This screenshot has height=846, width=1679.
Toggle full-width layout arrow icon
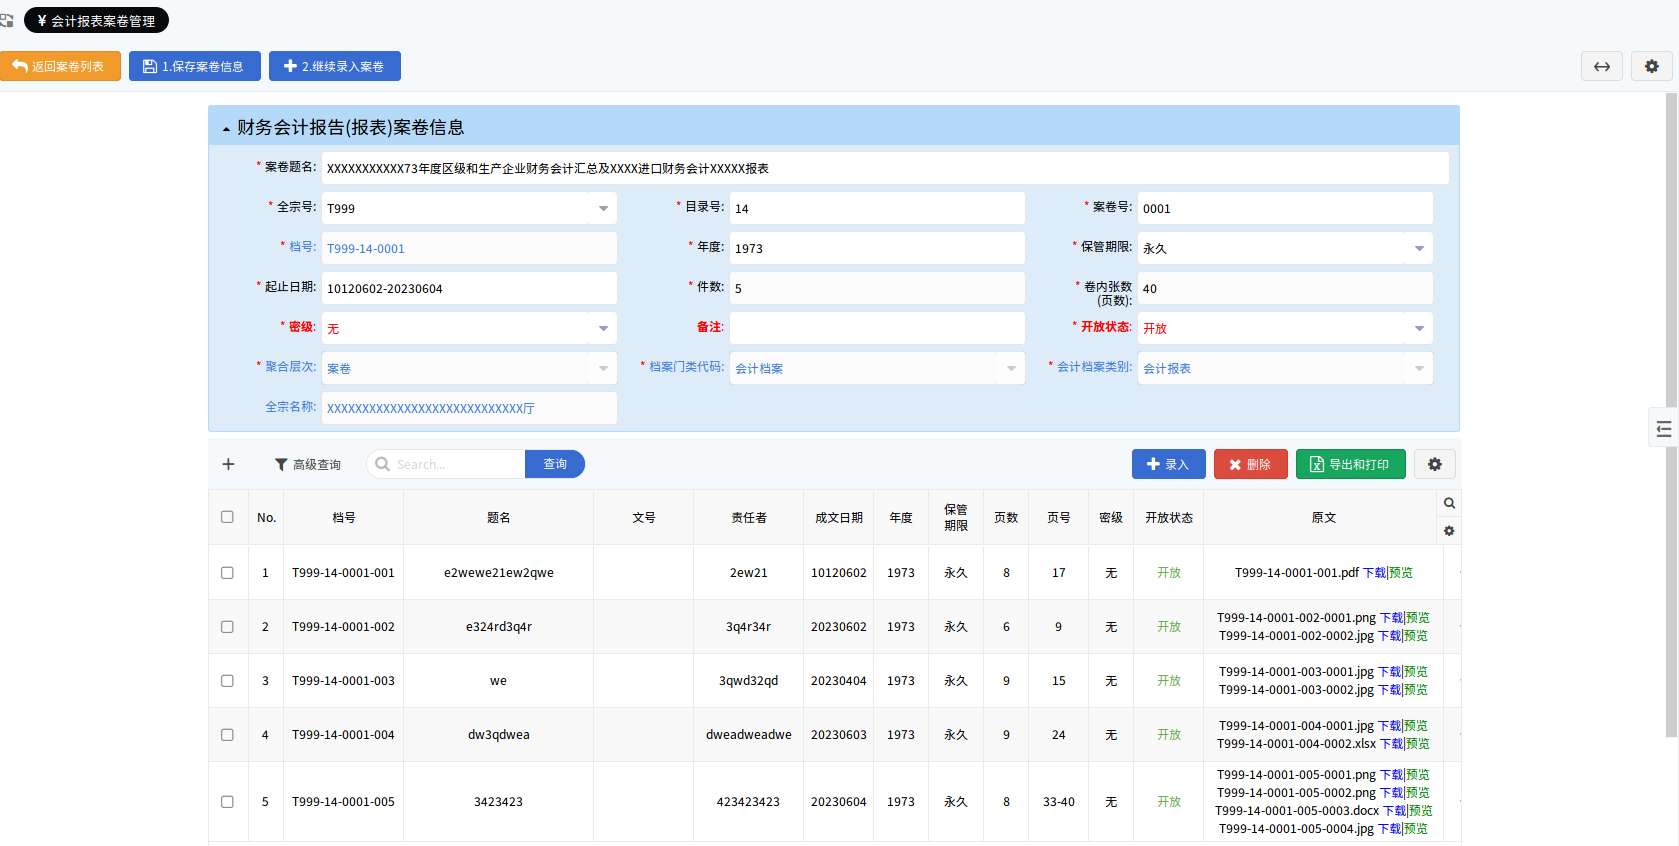(x=1602, y=66)
